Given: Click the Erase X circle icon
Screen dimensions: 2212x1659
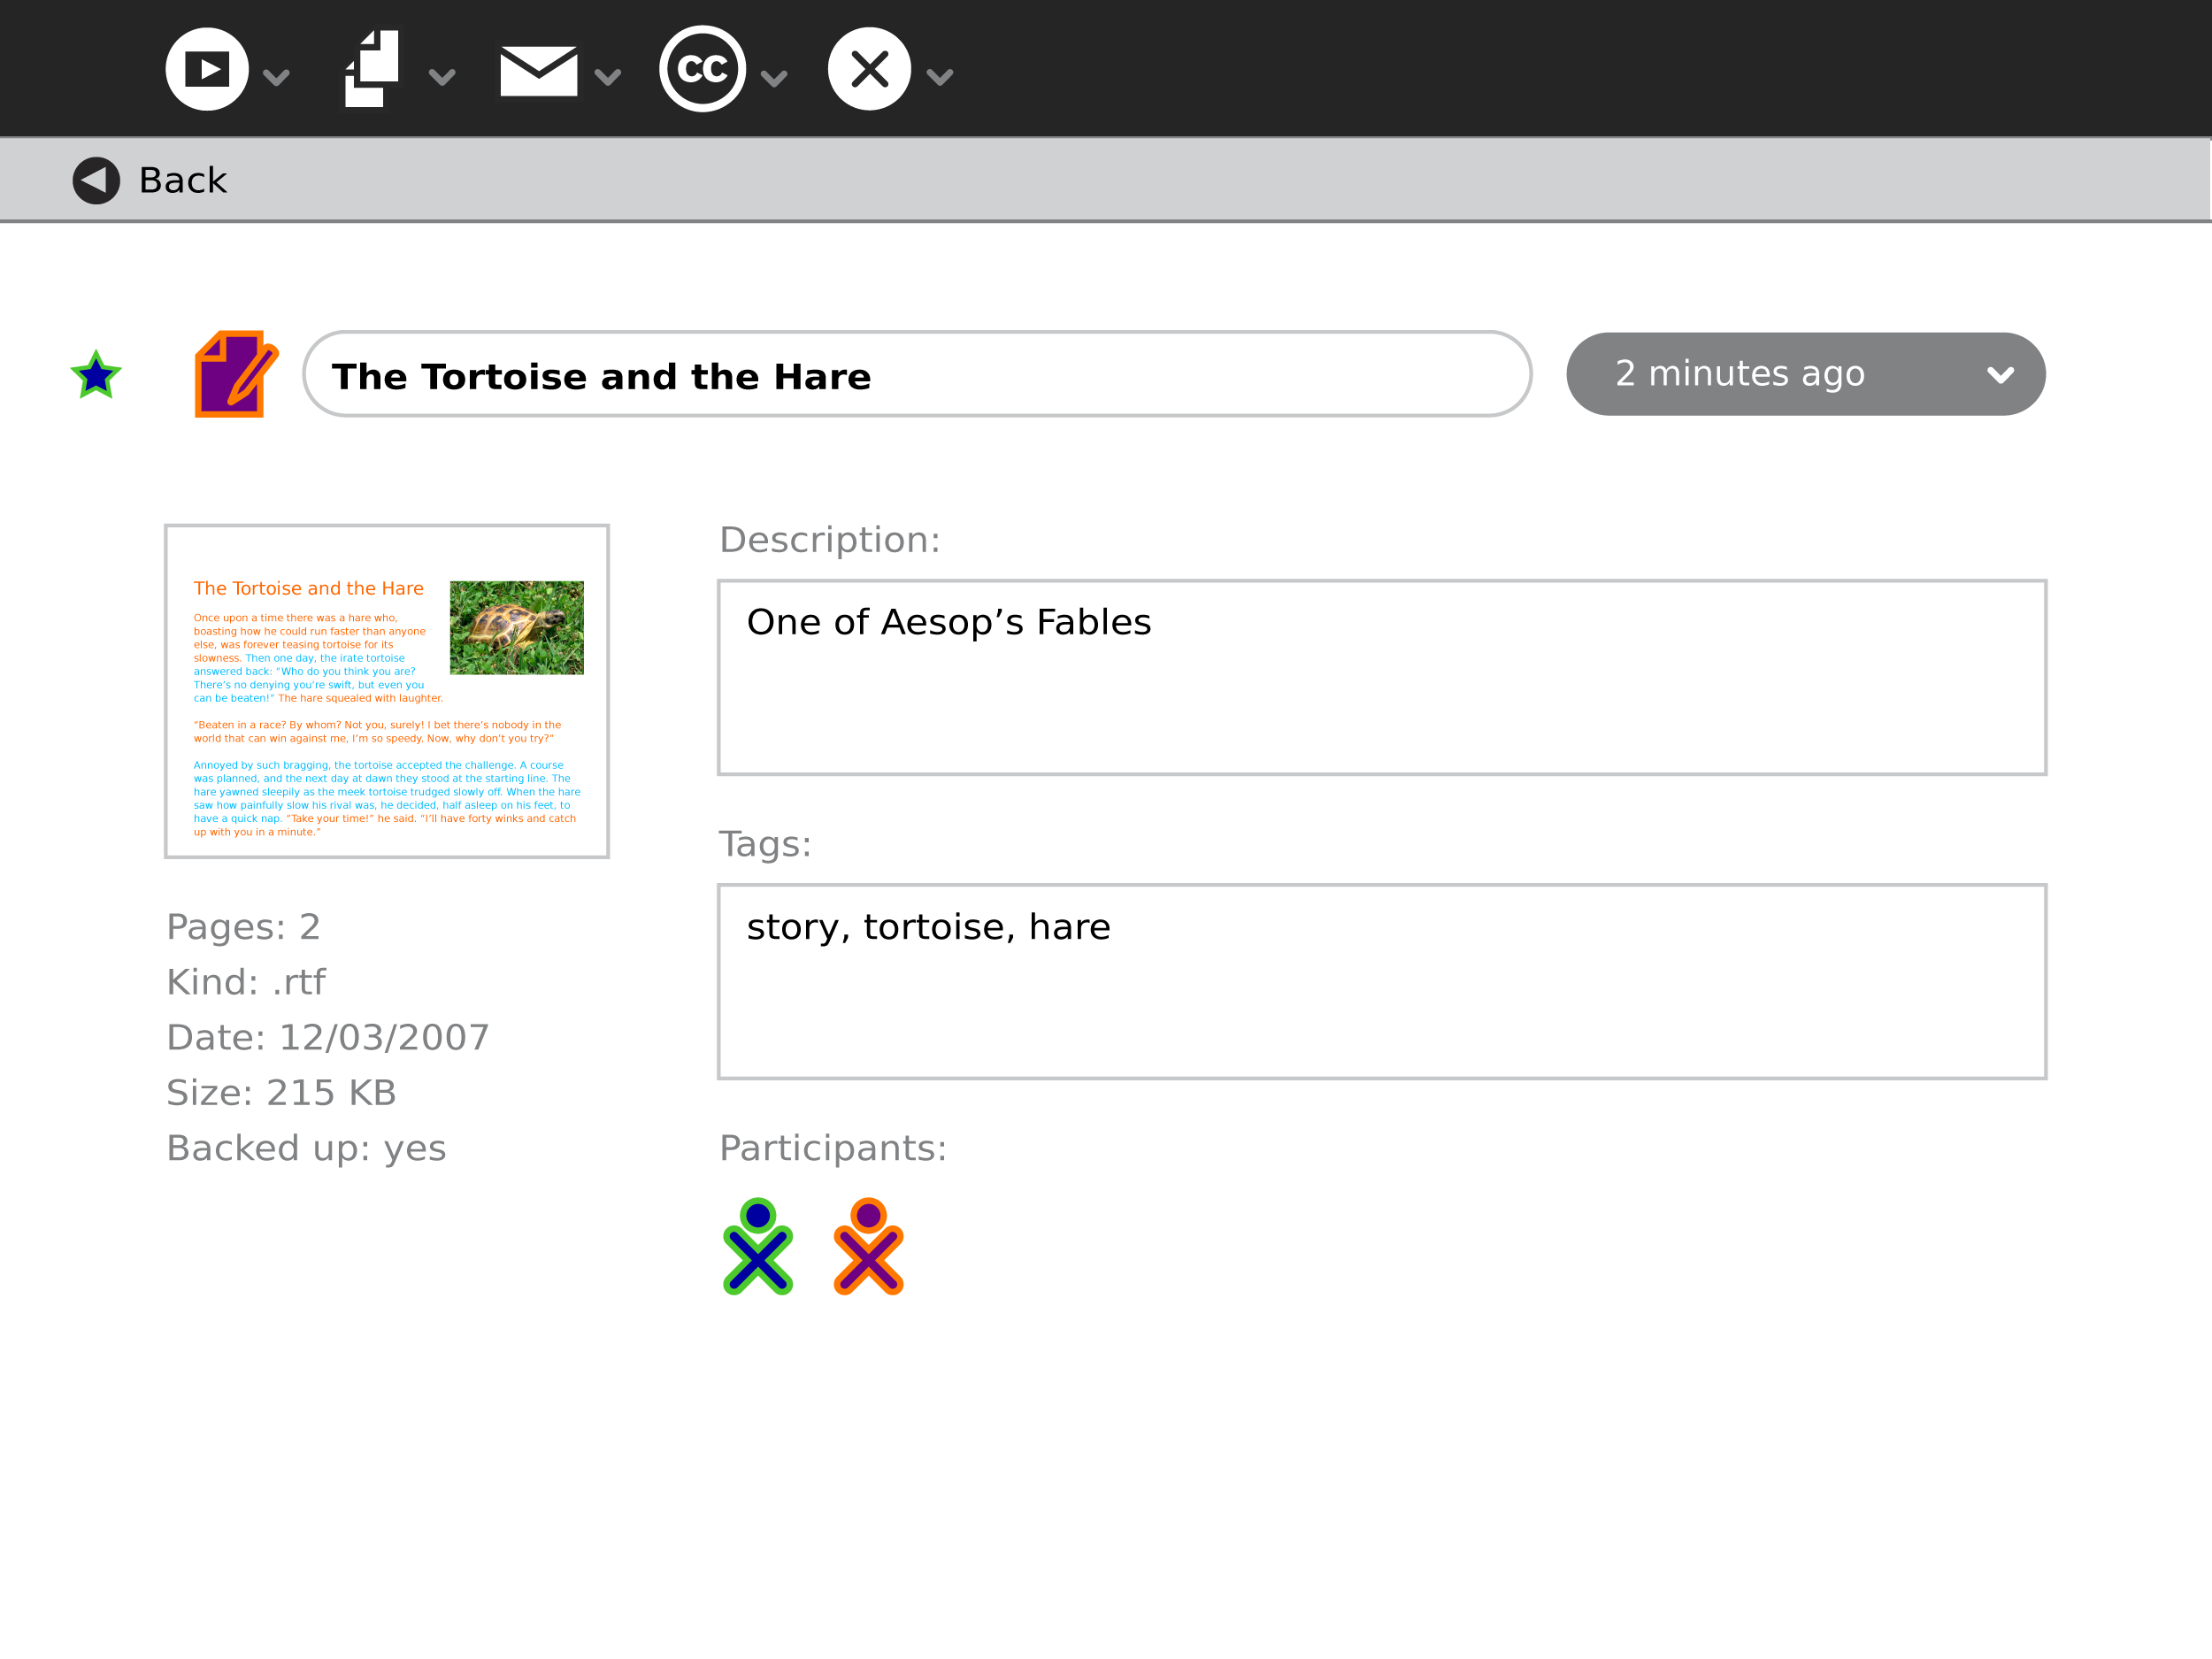Looking at the screenshot, I should pyautogui.click(x=869, y=69).
